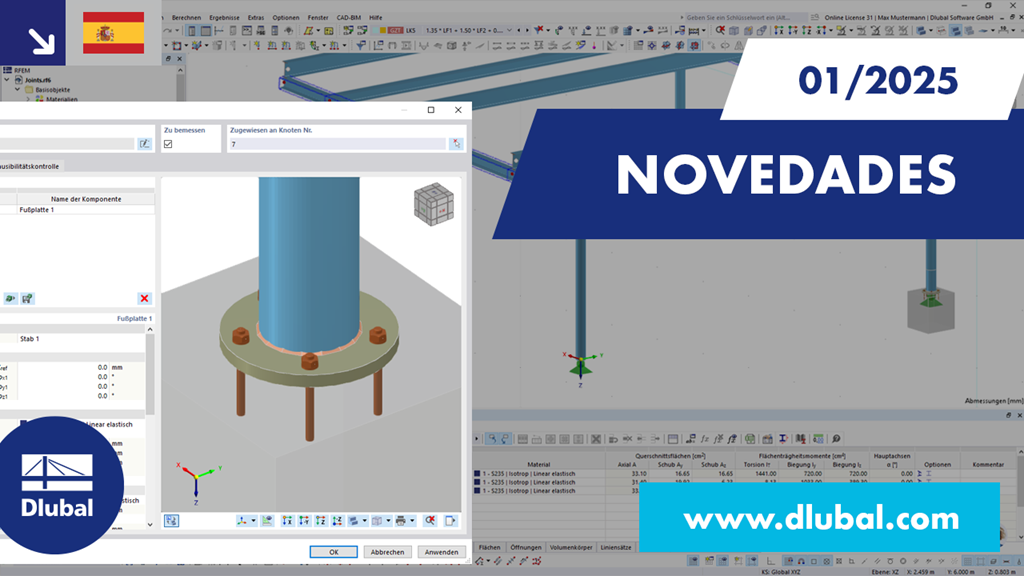Click the edit name icon left of Zu bemessen
This screenshot has height=576, width=1024.
click(144, 144)
